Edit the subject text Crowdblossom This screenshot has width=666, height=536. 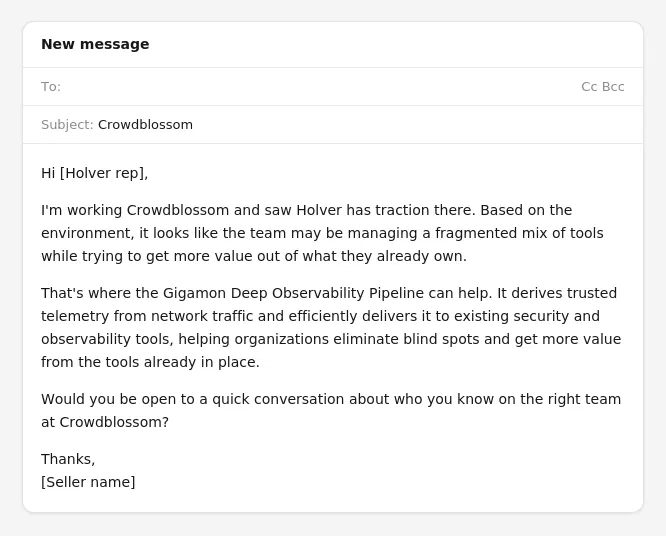[145, 125]
